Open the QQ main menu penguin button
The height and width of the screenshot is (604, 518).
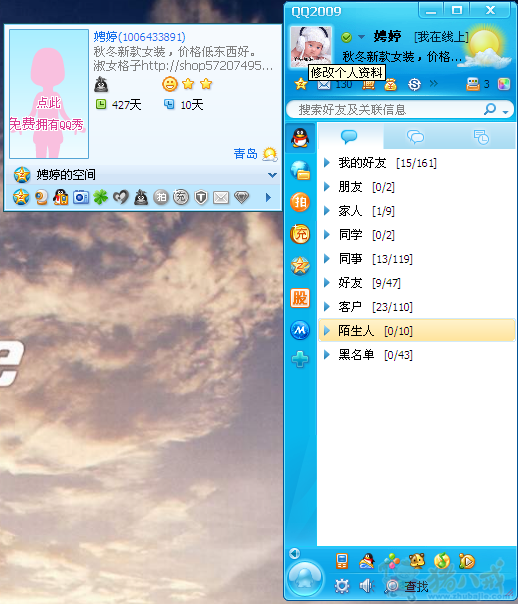304,578
